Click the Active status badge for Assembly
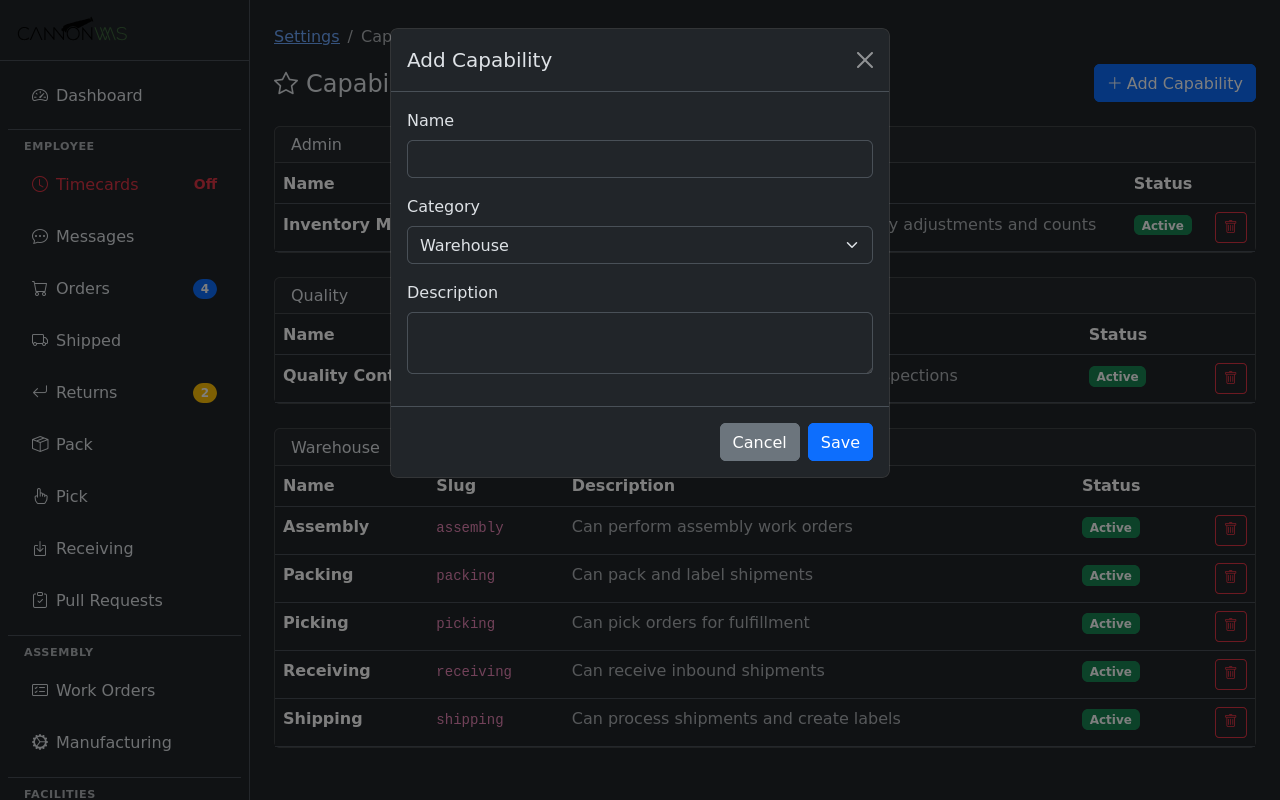Viewport: 1280px width, 800px height. tap(1110, 527)
